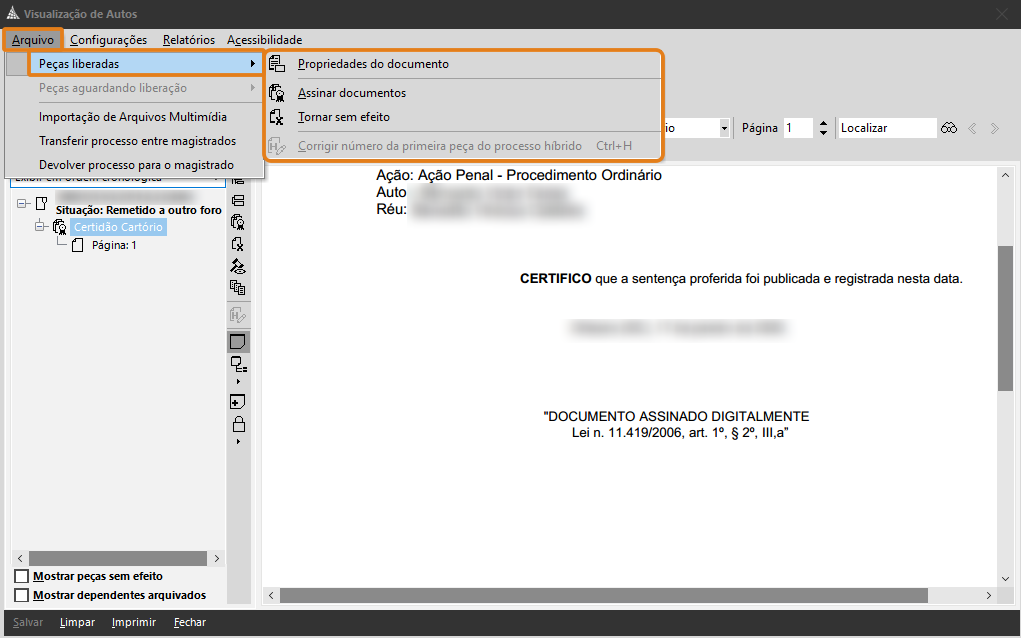Viewport: 1021px width, 638px height.
Task: Enable Mostrar dependentes arquivados checkbox
Action: (x=21, y=595)
